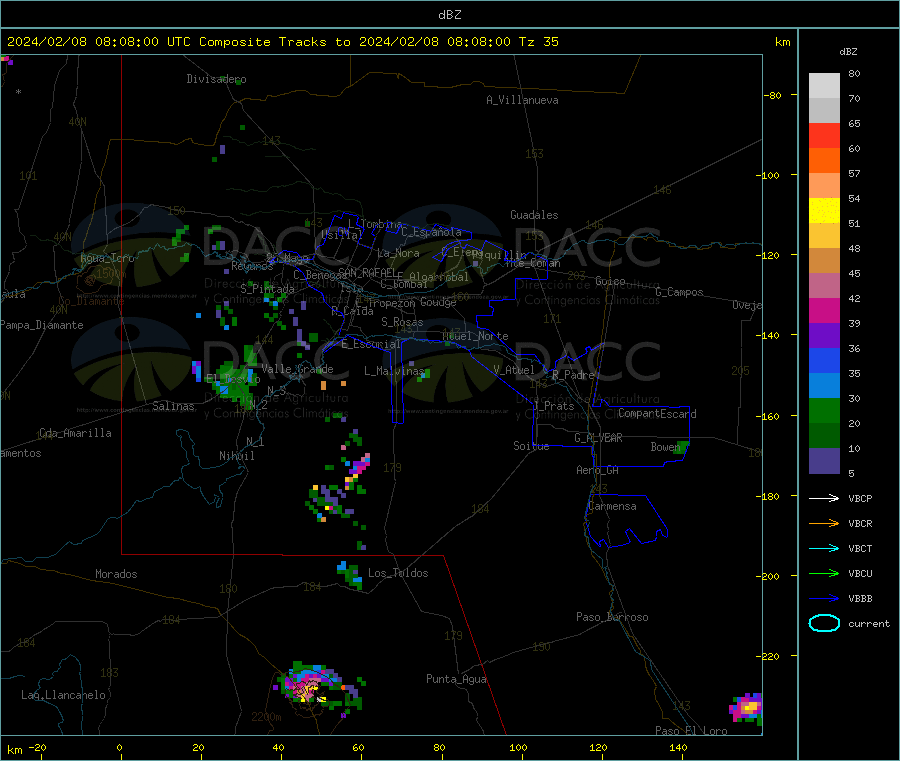Click the Punta_Agua label
The width and height of the screenshot is (900, 761).
point(456,679)
